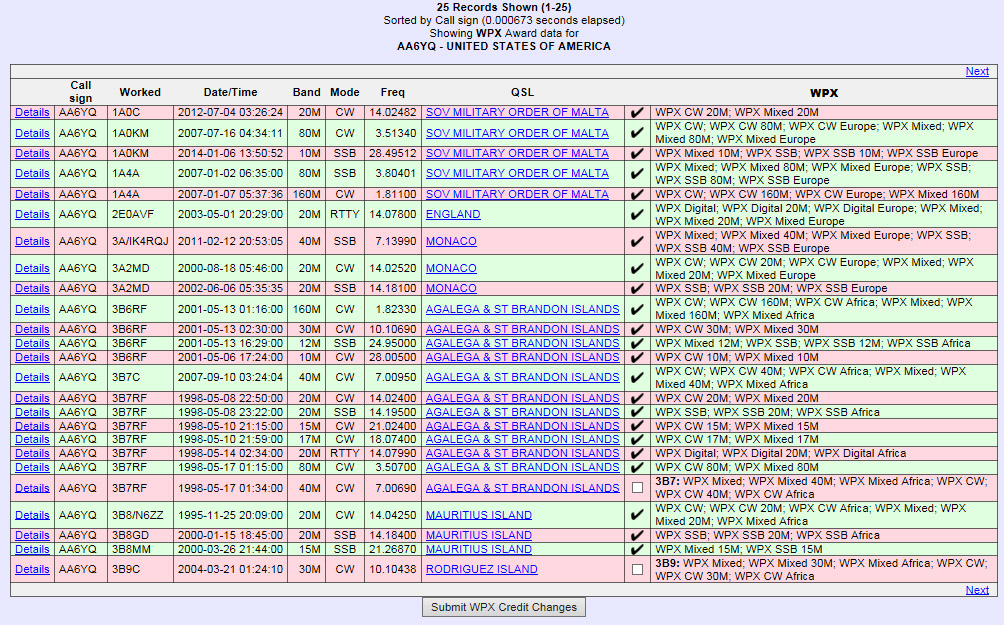Open Details for the 1A0C contact
The width and height of the screenshot is (1004, 625).
tap(32, 113)
